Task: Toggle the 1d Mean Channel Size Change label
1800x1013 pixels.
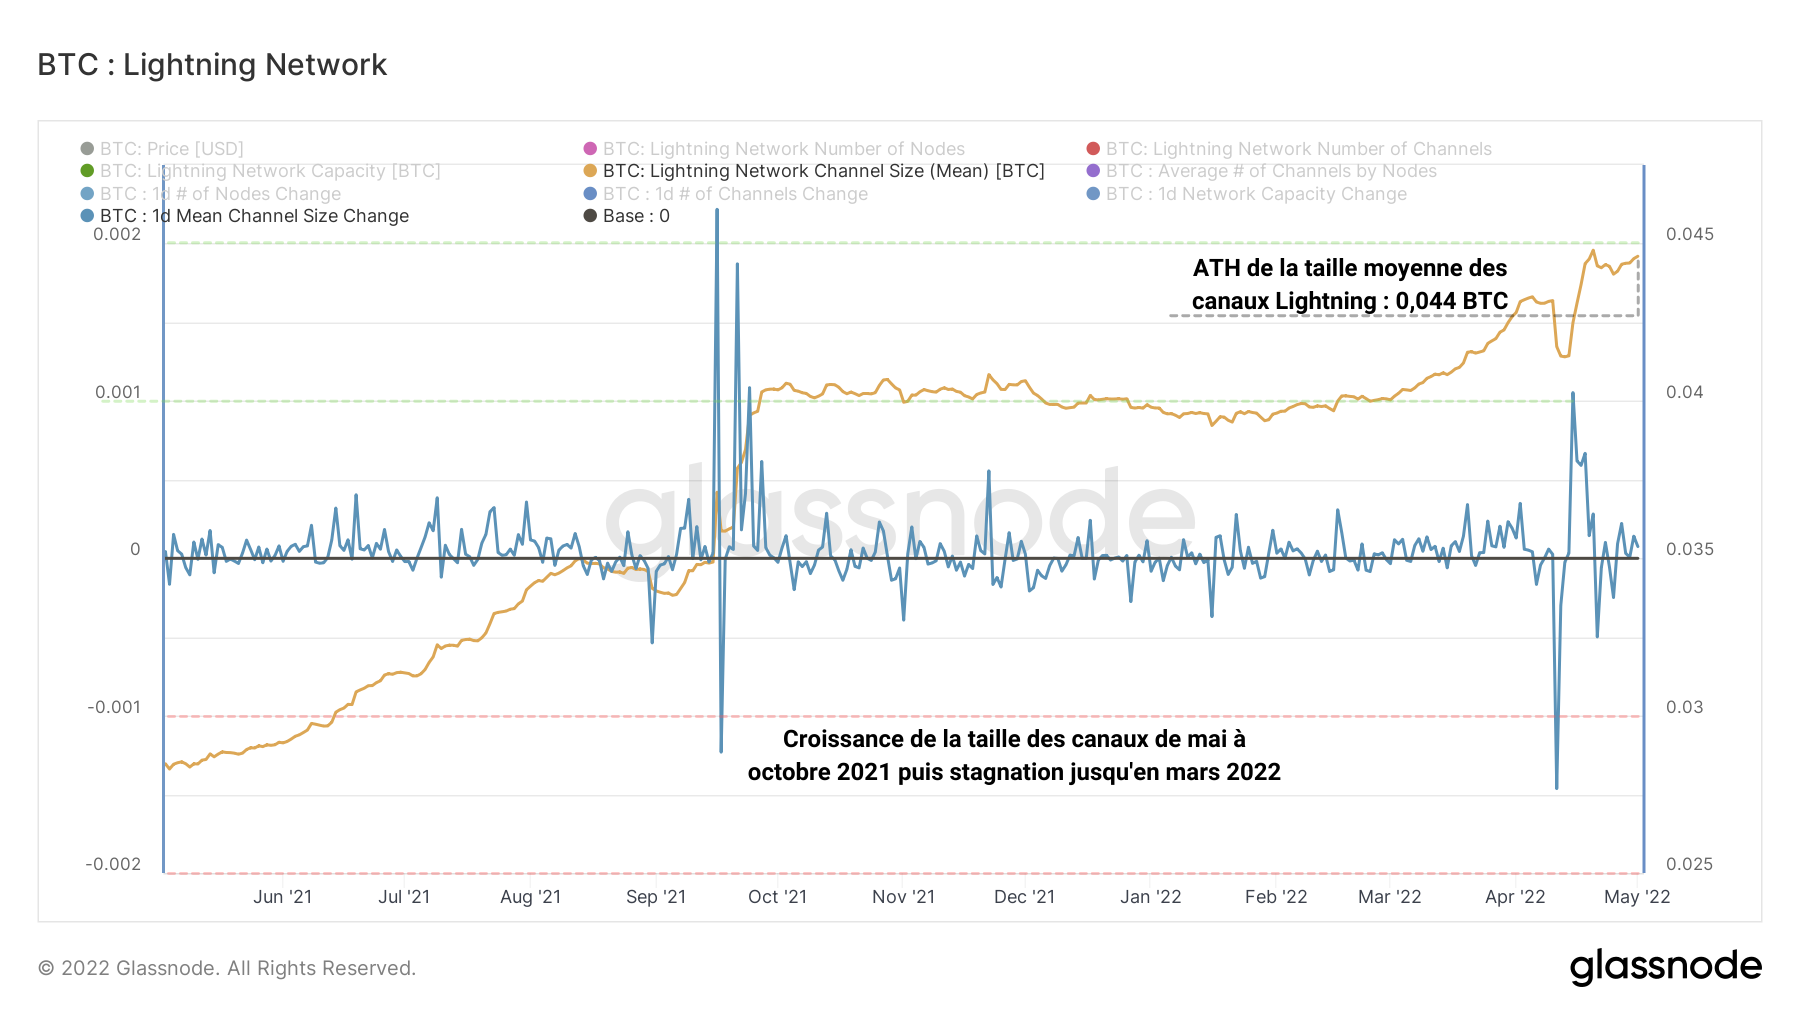Action: point(254,216)
